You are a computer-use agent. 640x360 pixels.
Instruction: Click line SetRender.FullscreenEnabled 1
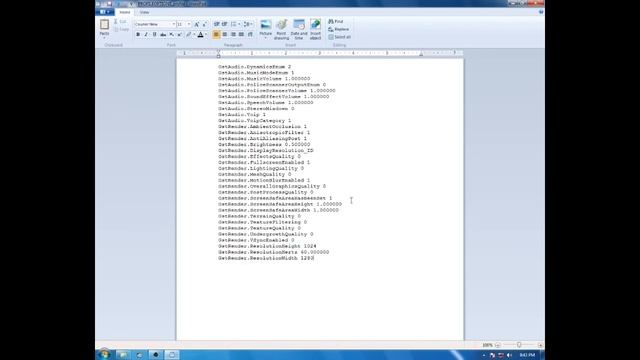tap(264, 162)
